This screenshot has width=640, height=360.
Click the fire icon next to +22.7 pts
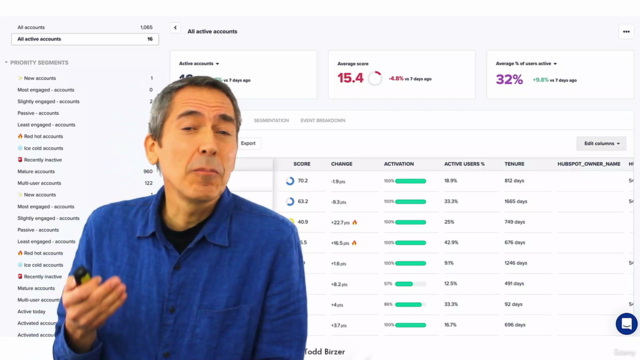tap(354, 222)
